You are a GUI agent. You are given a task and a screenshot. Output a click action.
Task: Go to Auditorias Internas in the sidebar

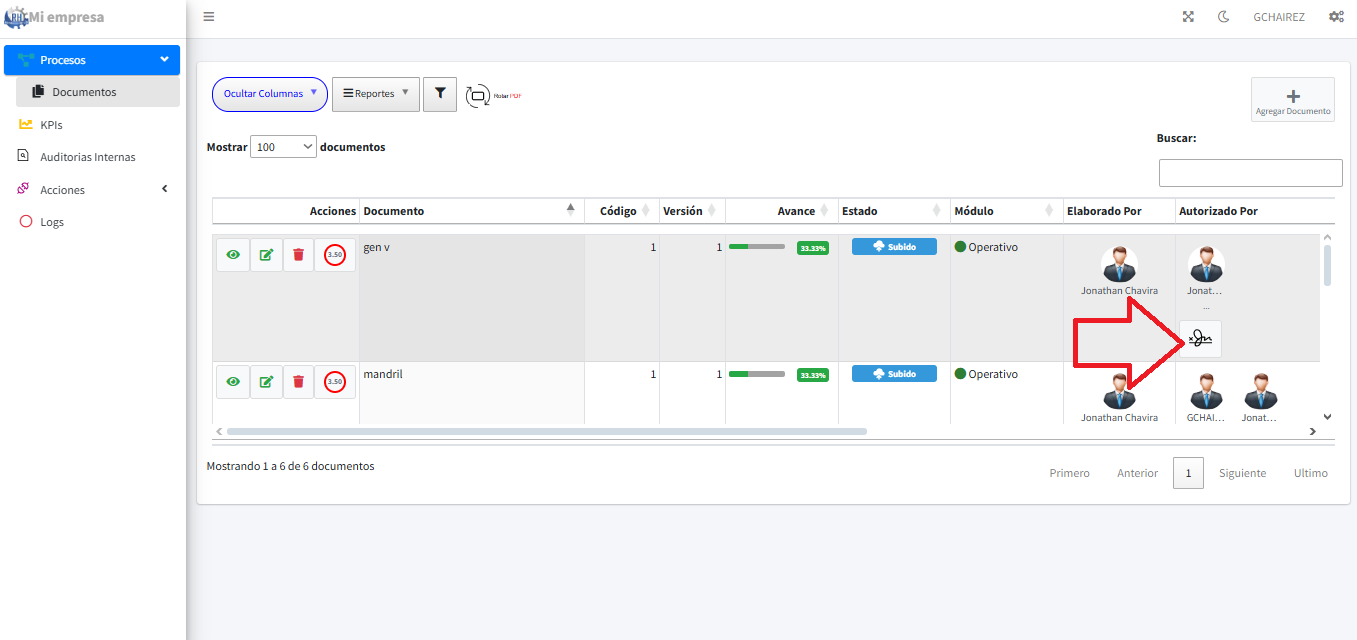[x=87, y=157]
